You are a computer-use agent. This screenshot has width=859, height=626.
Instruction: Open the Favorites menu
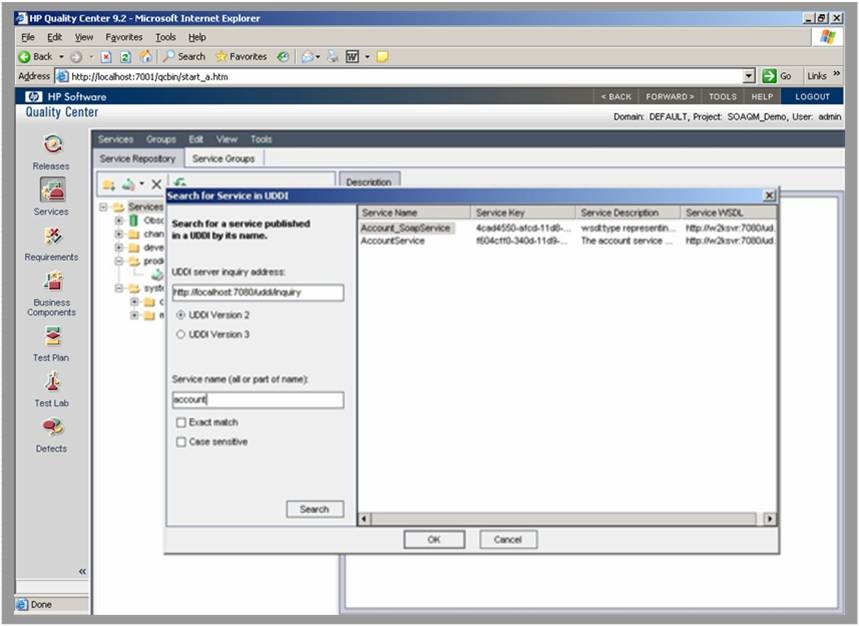pyautogui.click(x=124, y=37)
